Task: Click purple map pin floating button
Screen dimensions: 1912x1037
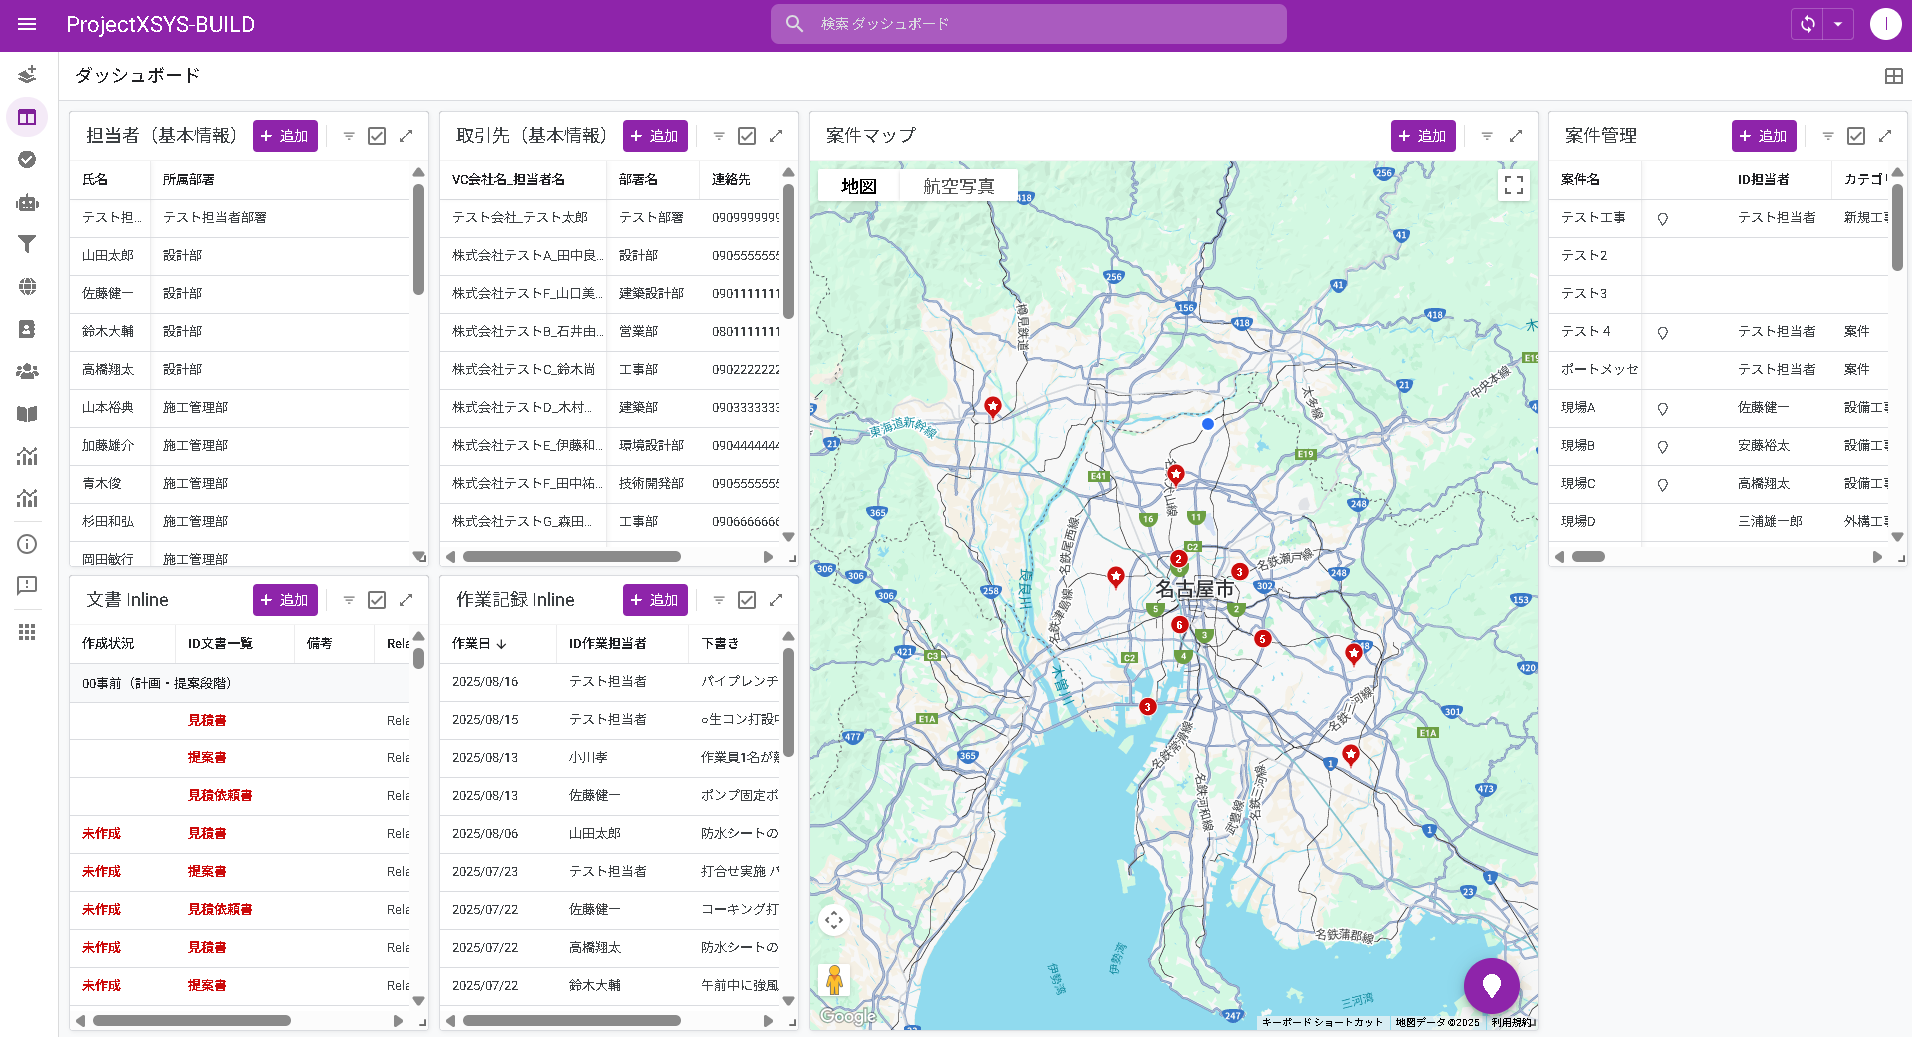Action: point(1491,986)
